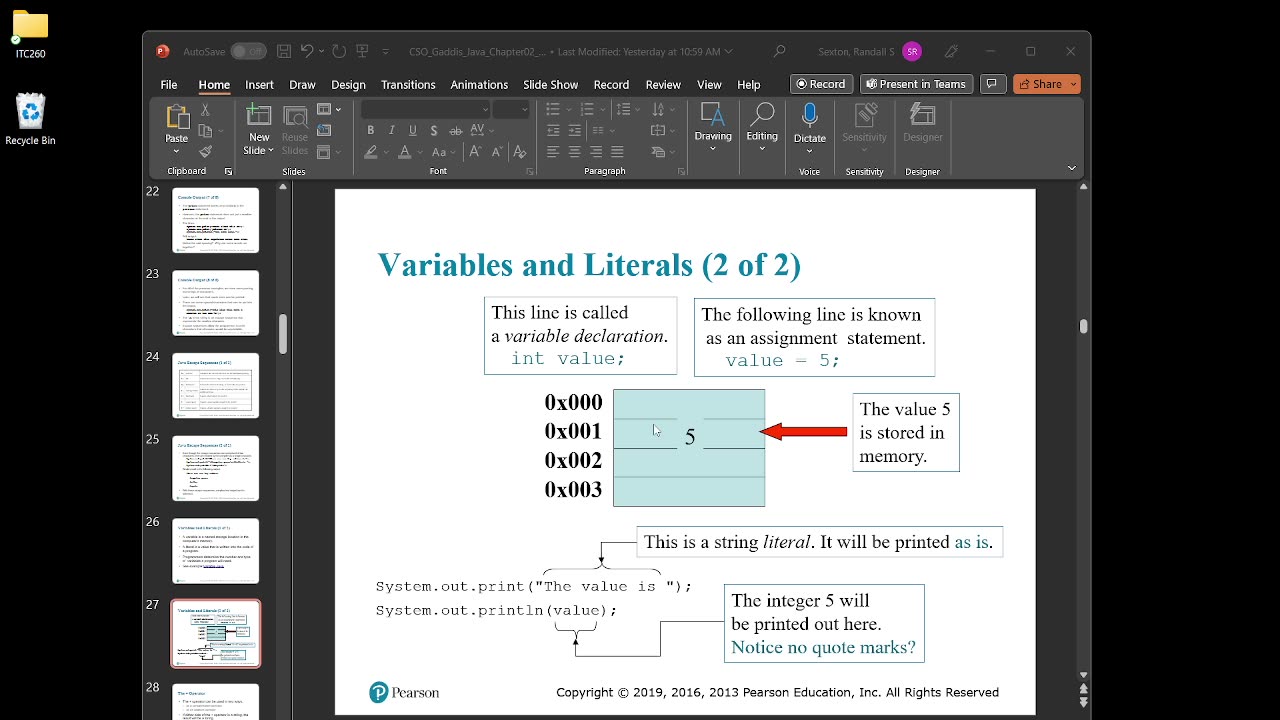Select slide 26 thumbnail

pyautogui.click(x=215, y=551)
